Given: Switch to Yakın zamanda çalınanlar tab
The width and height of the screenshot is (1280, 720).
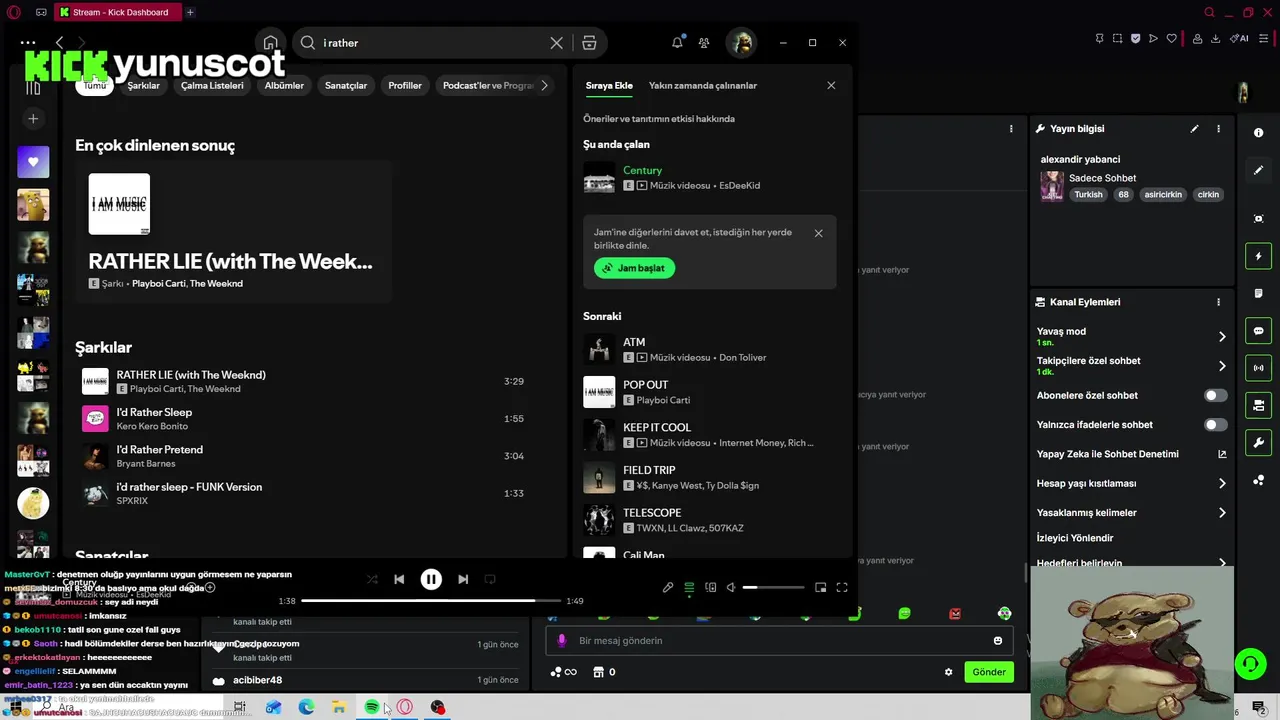Looking at the screenshot, I should coord(703,85).
